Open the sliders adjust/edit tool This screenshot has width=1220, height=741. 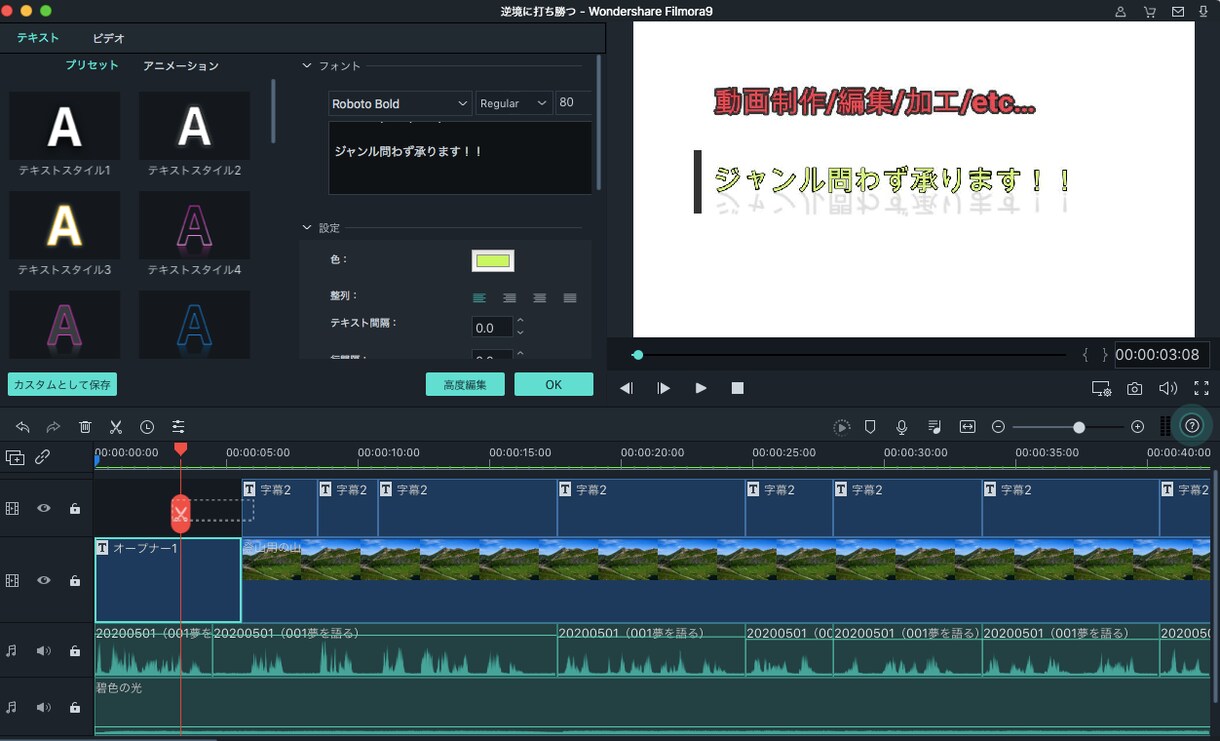(x=178, y=427)
